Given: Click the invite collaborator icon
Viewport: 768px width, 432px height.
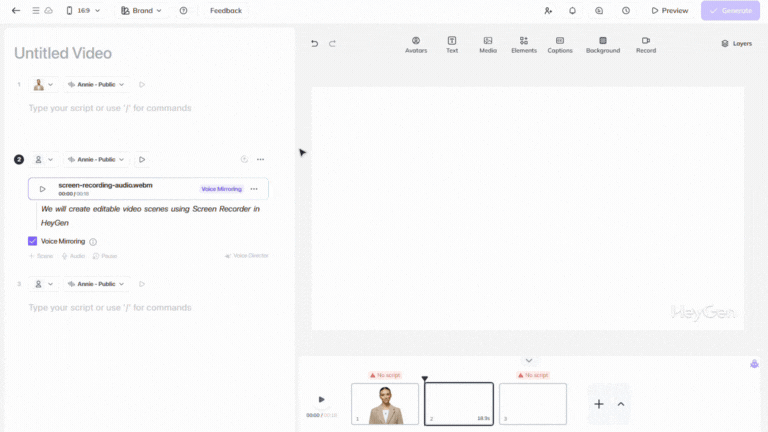Looking at the screenshot, I should 548,10.
